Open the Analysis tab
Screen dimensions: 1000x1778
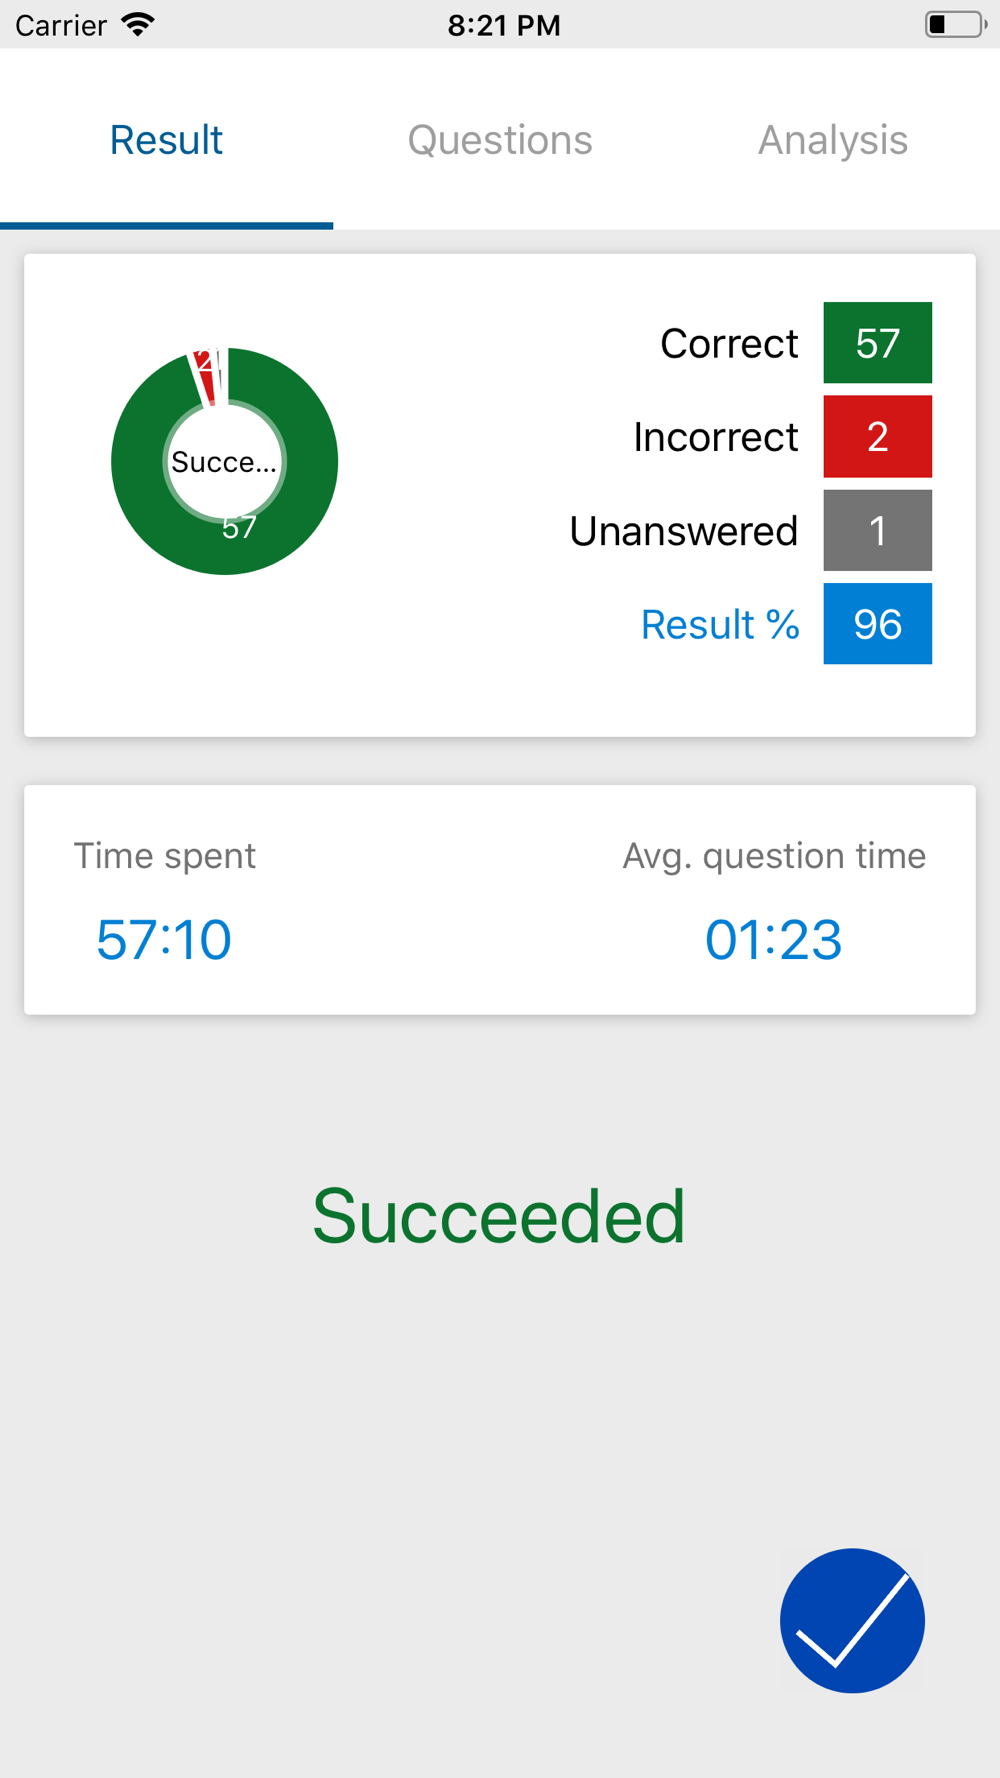tap(832, 140)
